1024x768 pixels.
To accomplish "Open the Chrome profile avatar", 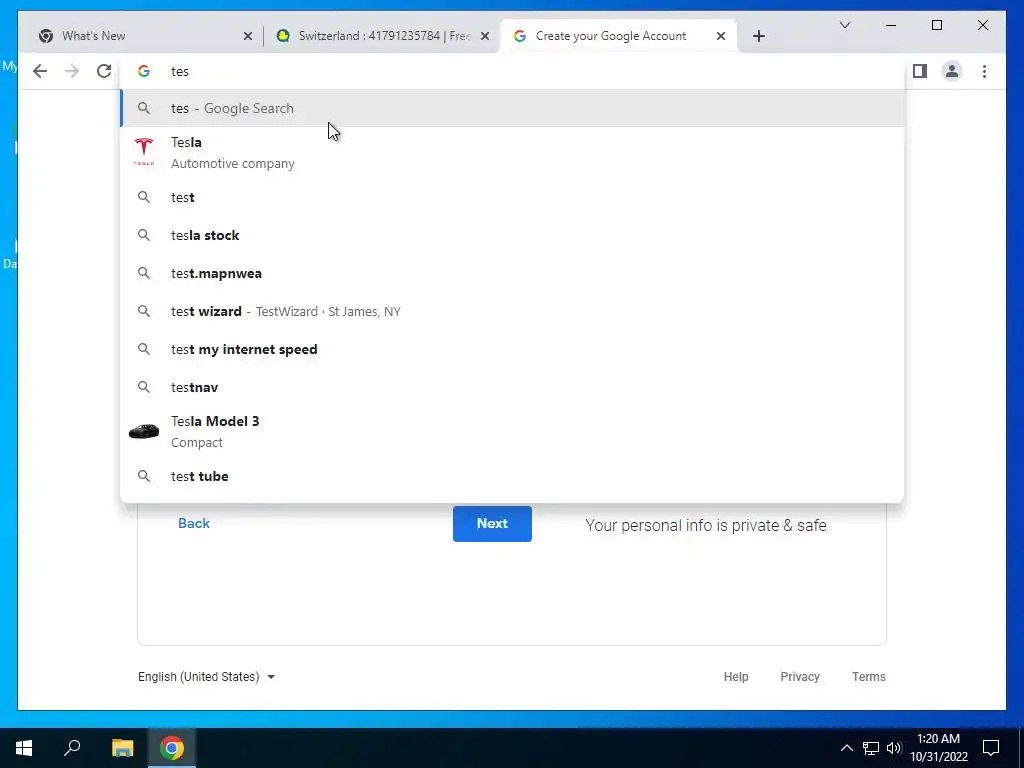I will pos(952,71).
